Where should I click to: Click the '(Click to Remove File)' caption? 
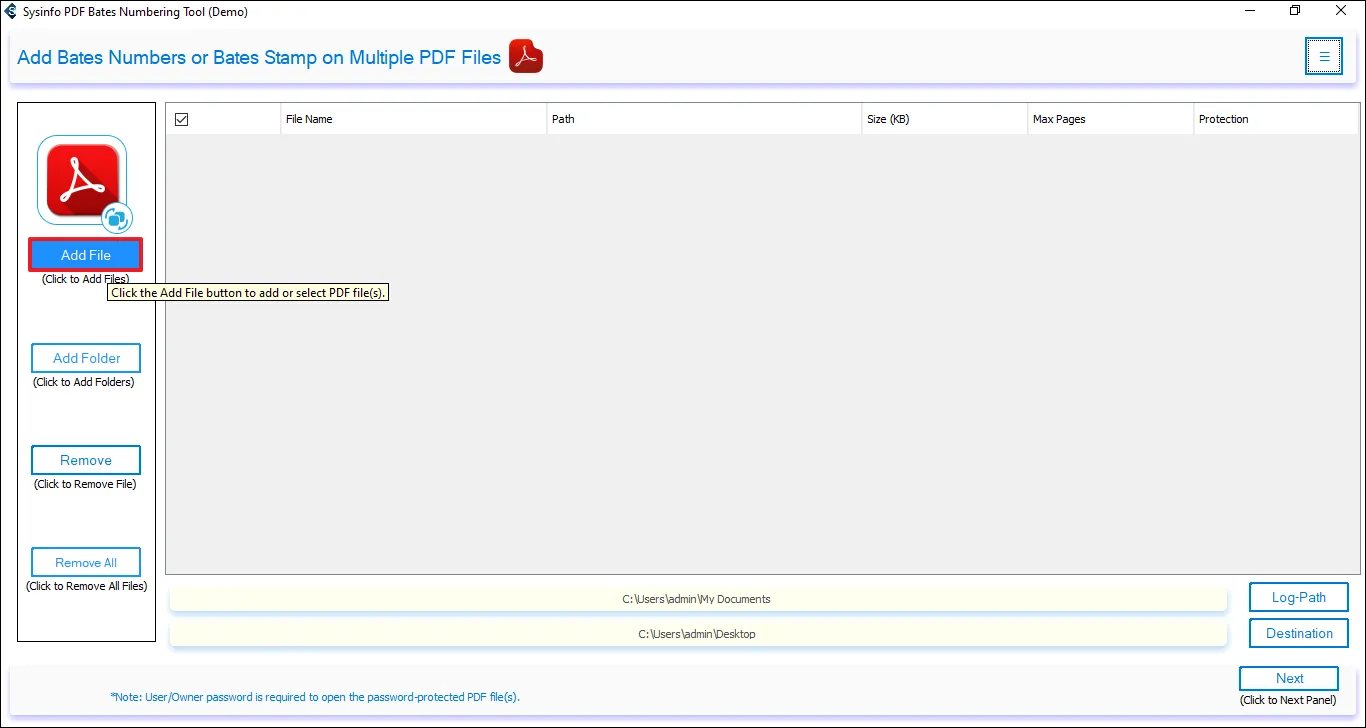tap(85, 484)
